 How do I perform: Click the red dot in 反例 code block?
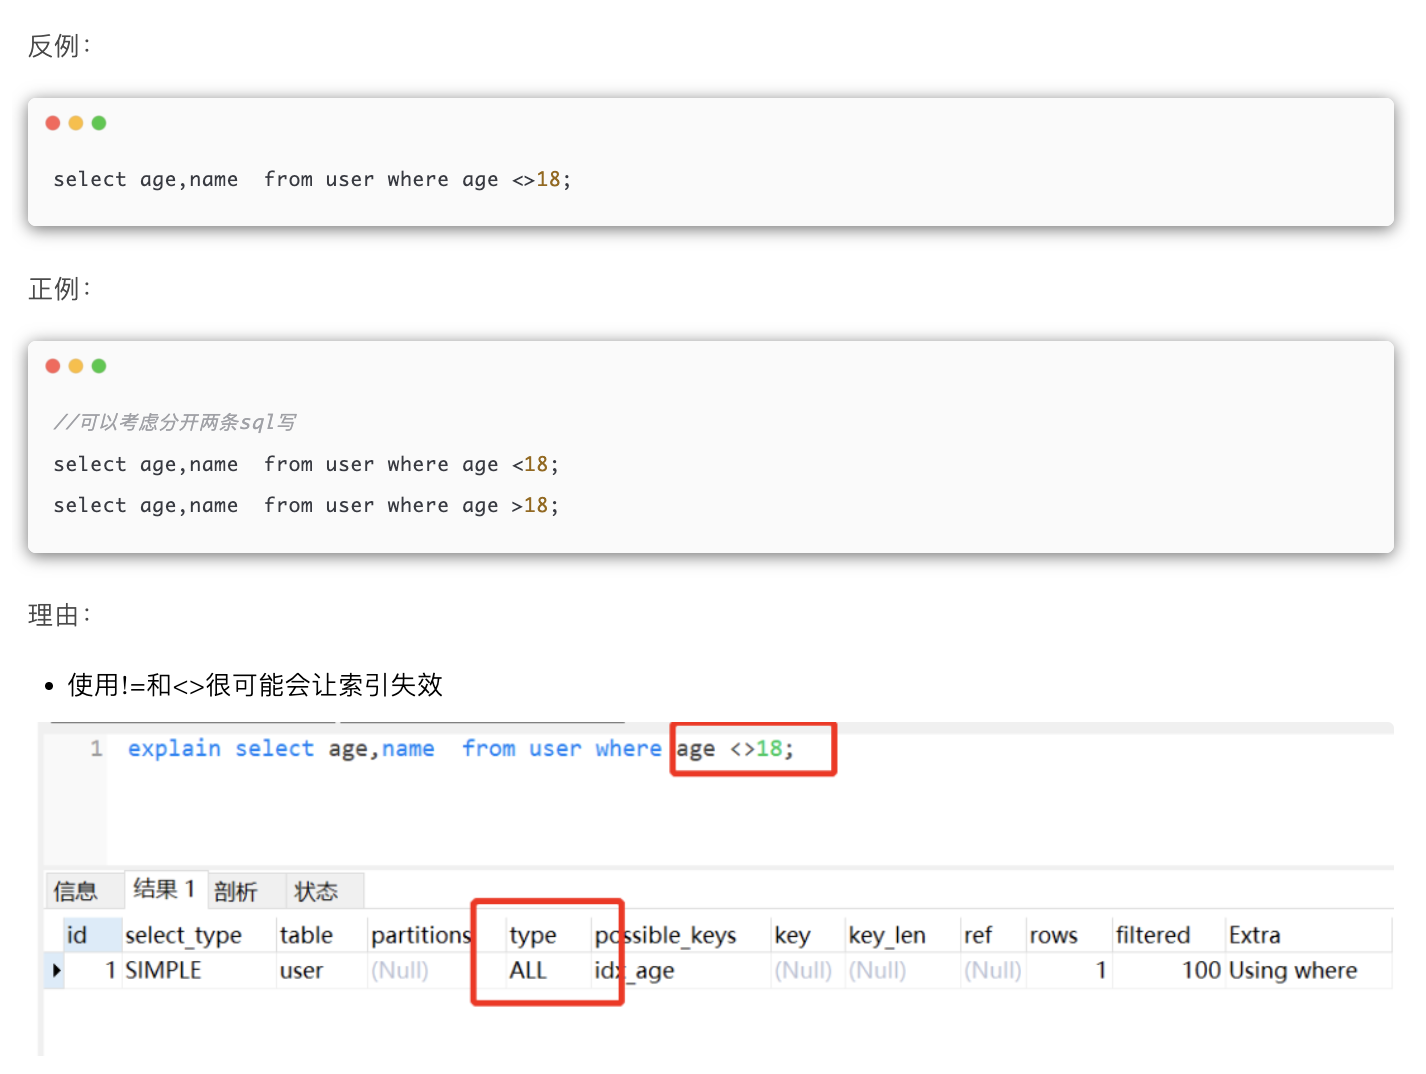[x=53, y=123]
